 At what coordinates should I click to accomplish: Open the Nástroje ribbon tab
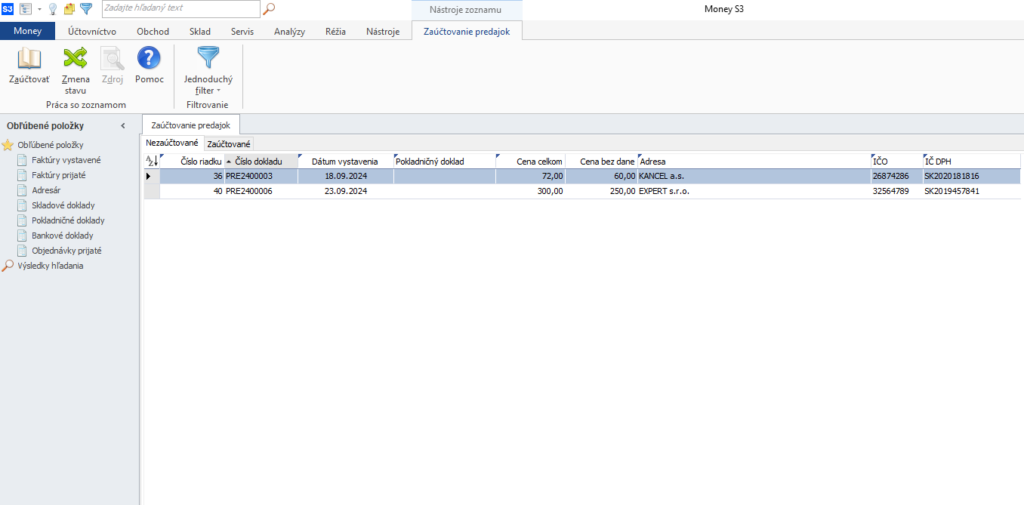[383, 31]
